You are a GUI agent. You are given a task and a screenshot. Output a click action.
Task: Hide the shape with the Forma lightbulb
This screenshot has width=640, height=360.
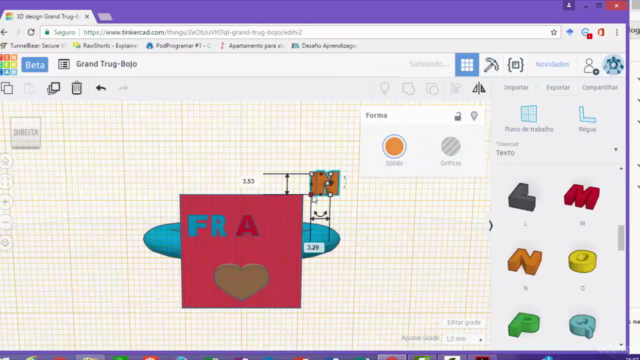(474, 116)
